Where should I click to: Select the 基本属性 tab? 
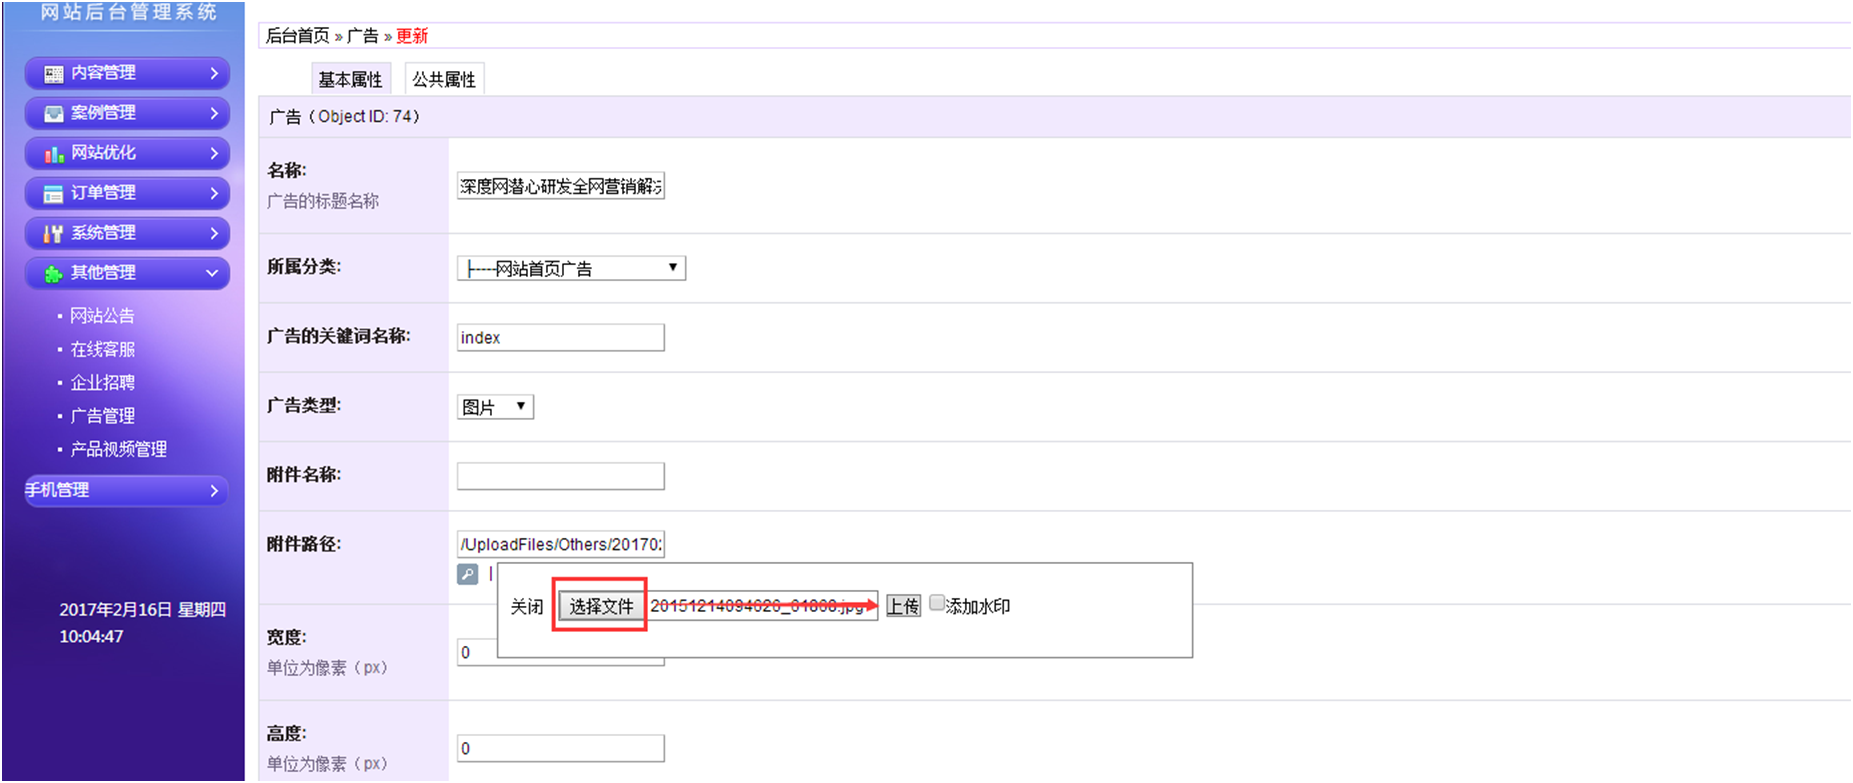click(x=350, y=79)
